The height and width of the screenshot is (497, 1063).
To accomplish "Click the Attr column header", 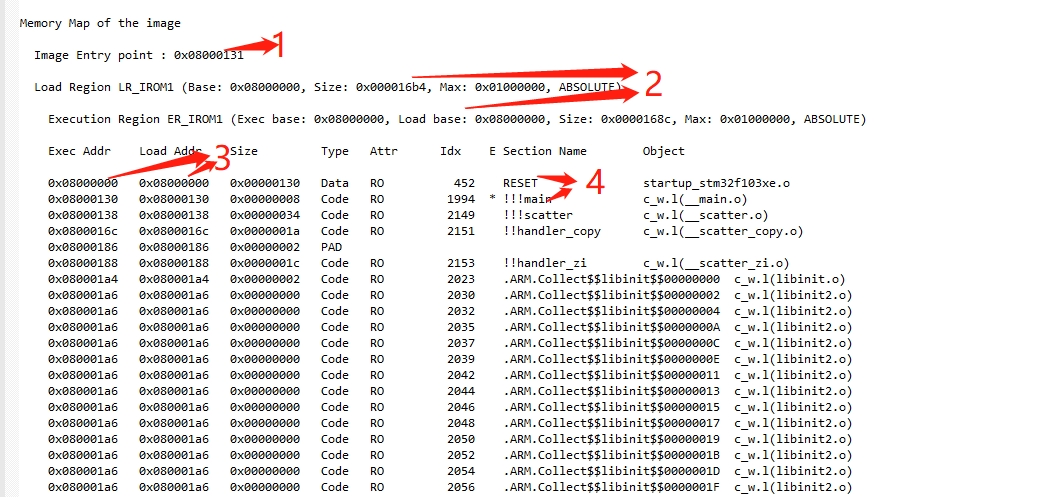I will click(383, 151).
